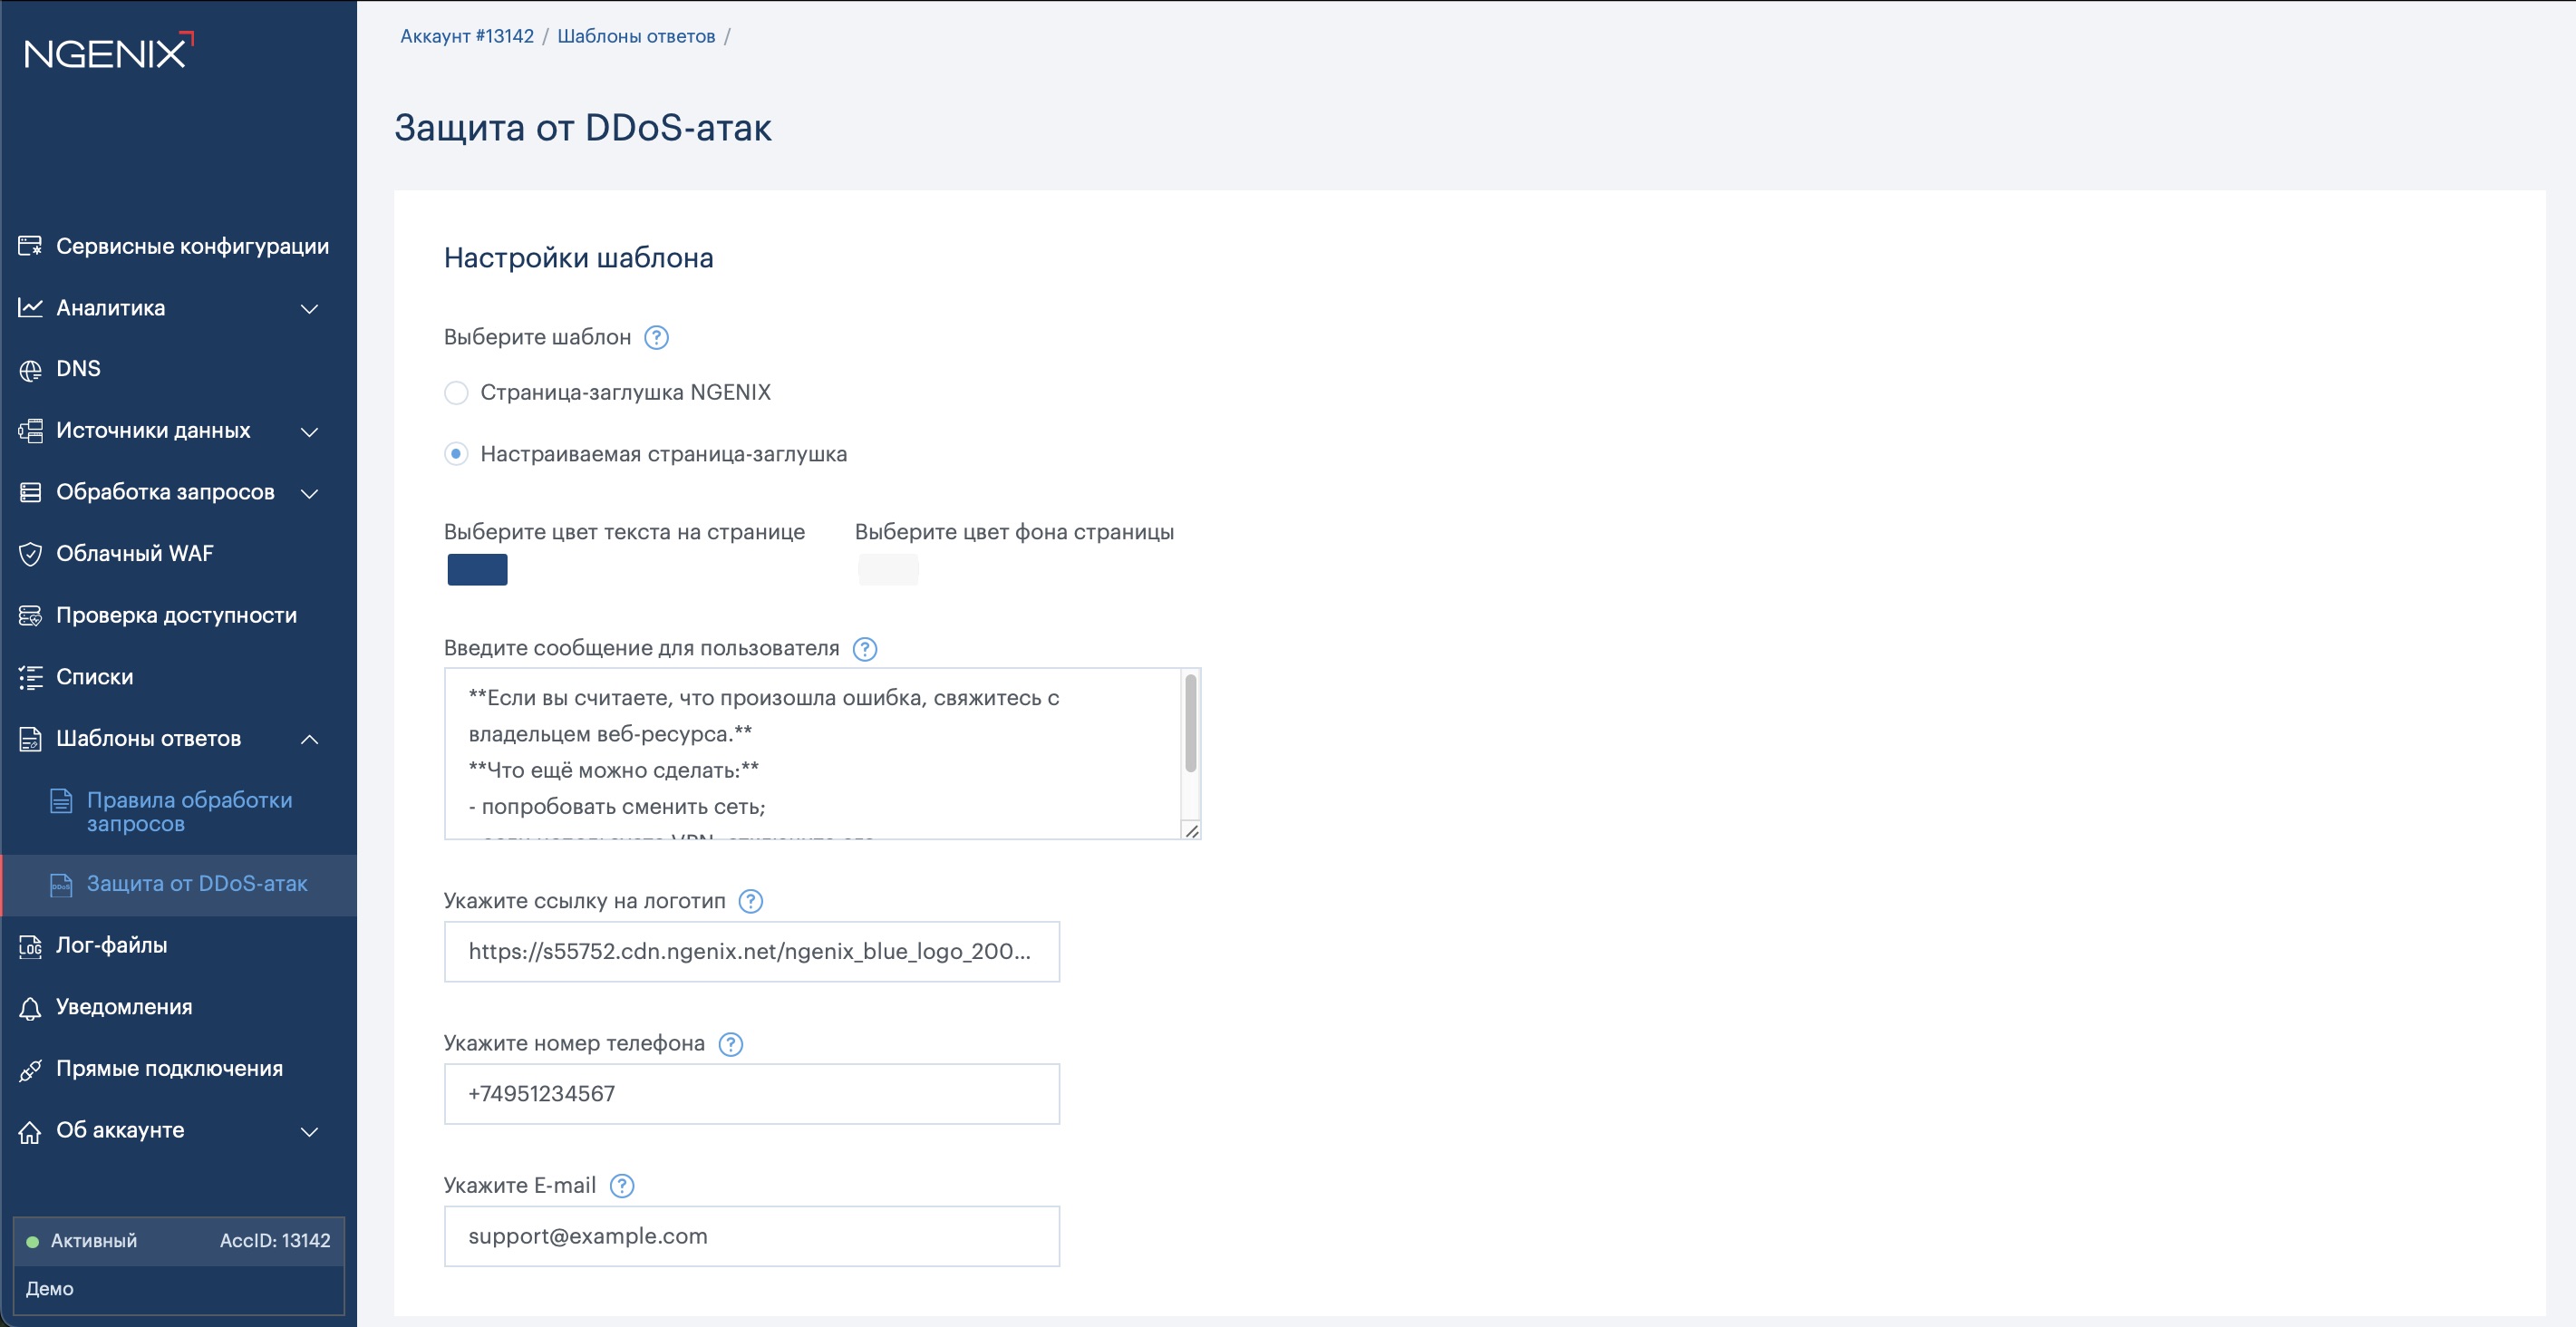Click 'Аккаунт #13142' breadcrumb link

point(467,37)
